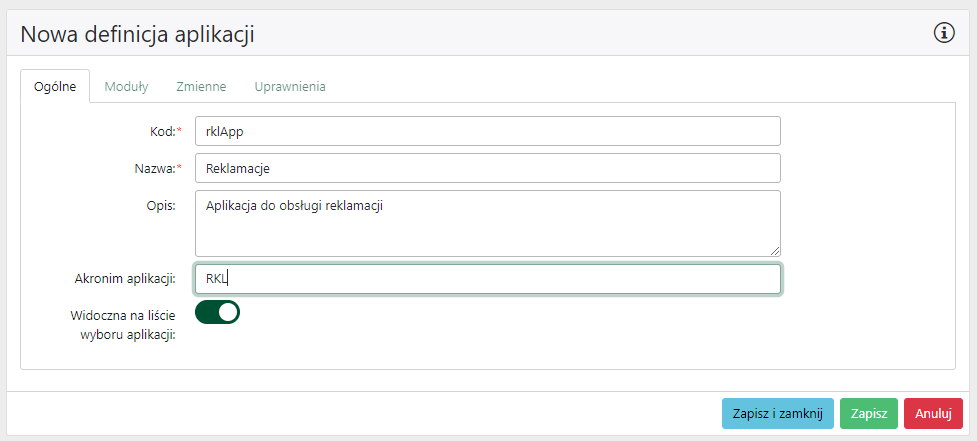The width and height of the screenshot is (977, 441).
Task: Click the green Zapisz button
Action: click(868, 414)
